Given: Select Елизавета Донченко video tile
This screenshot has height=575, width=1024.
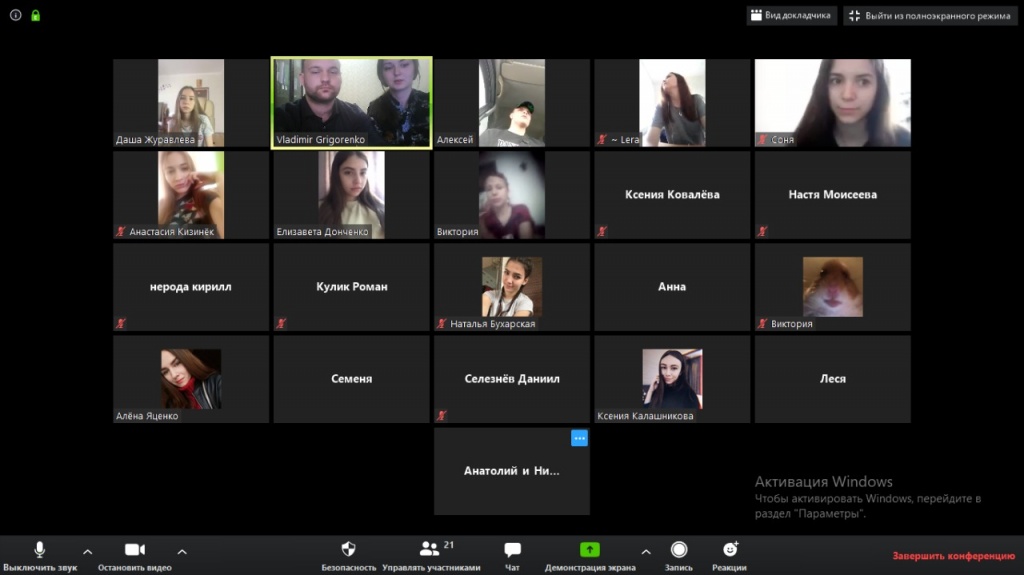Looking at the screenshot, I should pos(351,195).
